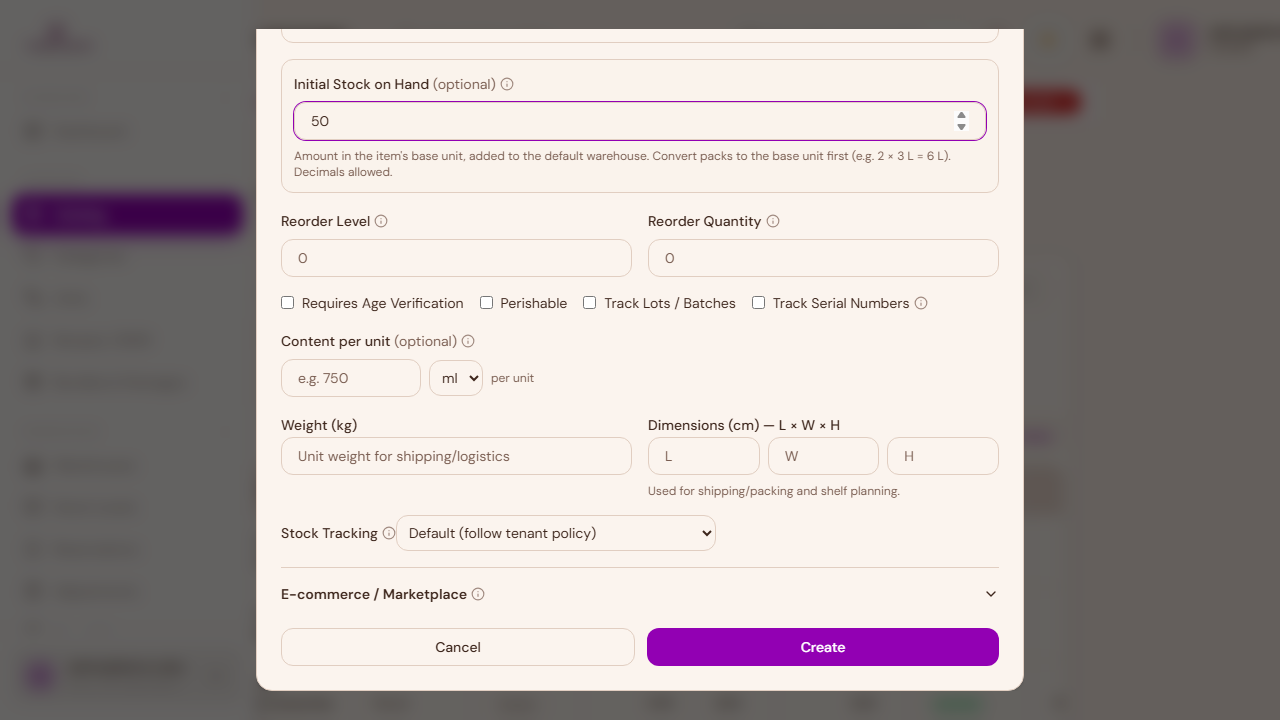Enable Track Serial Numbers checkbox
Viewport: 1280px width, 720px height.
pyautogui.click(x=759, y=302)
